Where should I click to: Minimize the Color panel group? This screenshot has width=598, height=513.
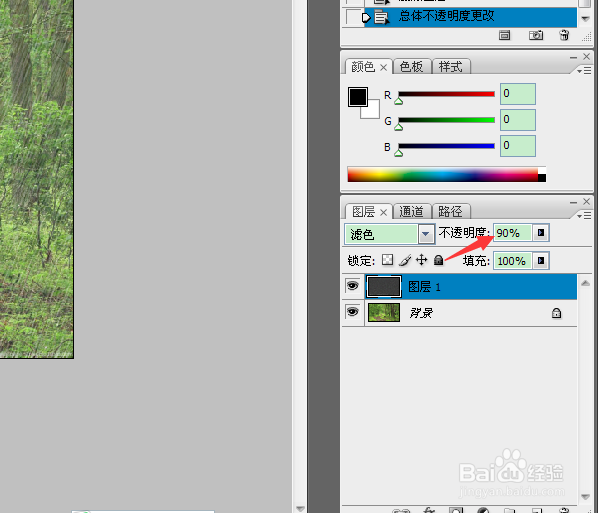pos(573,58)
